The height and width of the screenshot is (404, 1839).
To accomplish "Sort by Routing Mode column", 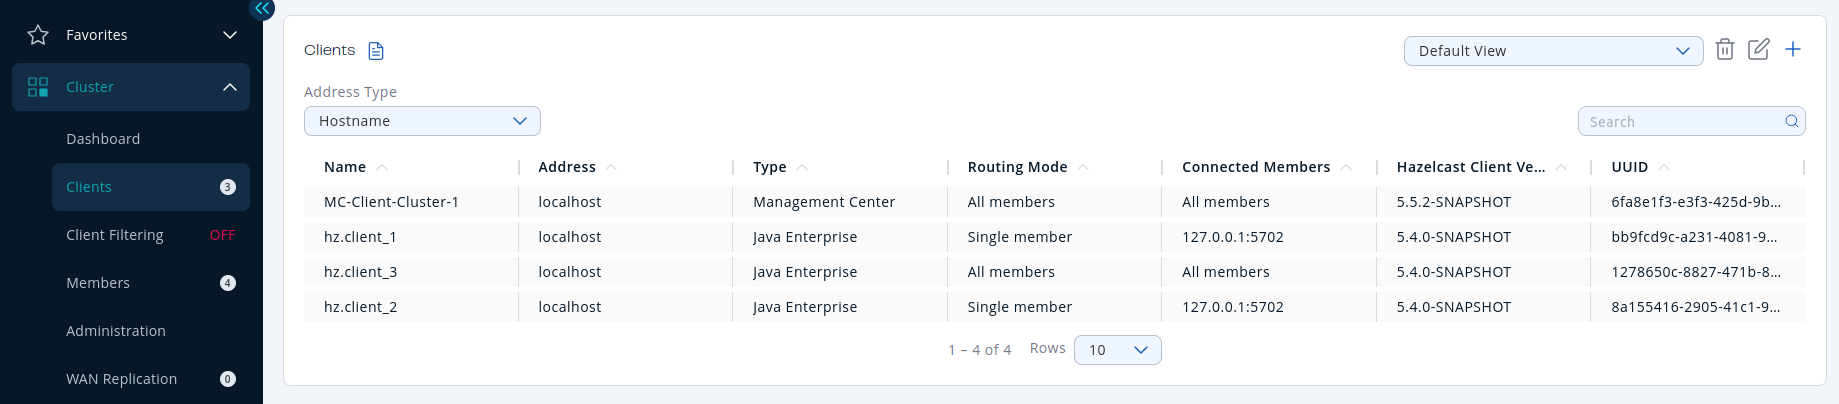I will 1017,167.
